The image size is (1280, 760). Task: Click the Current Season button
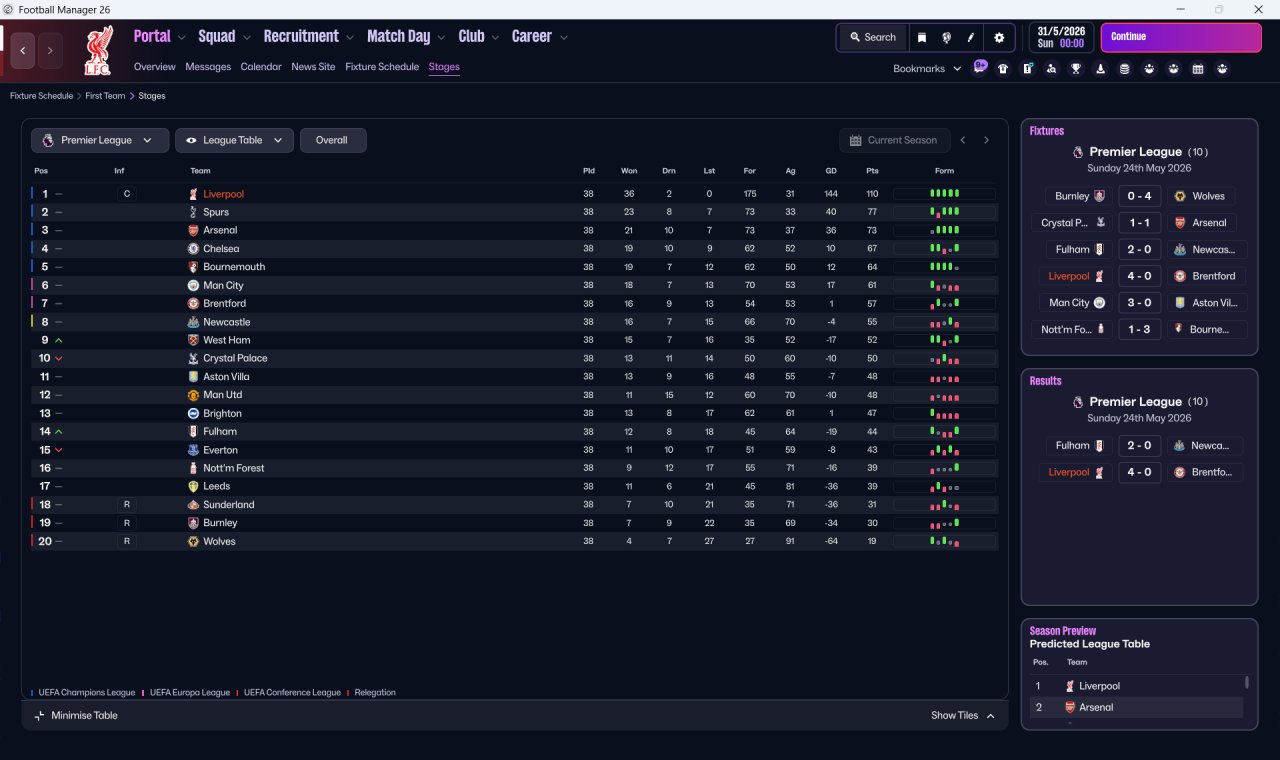click(894, 140)
